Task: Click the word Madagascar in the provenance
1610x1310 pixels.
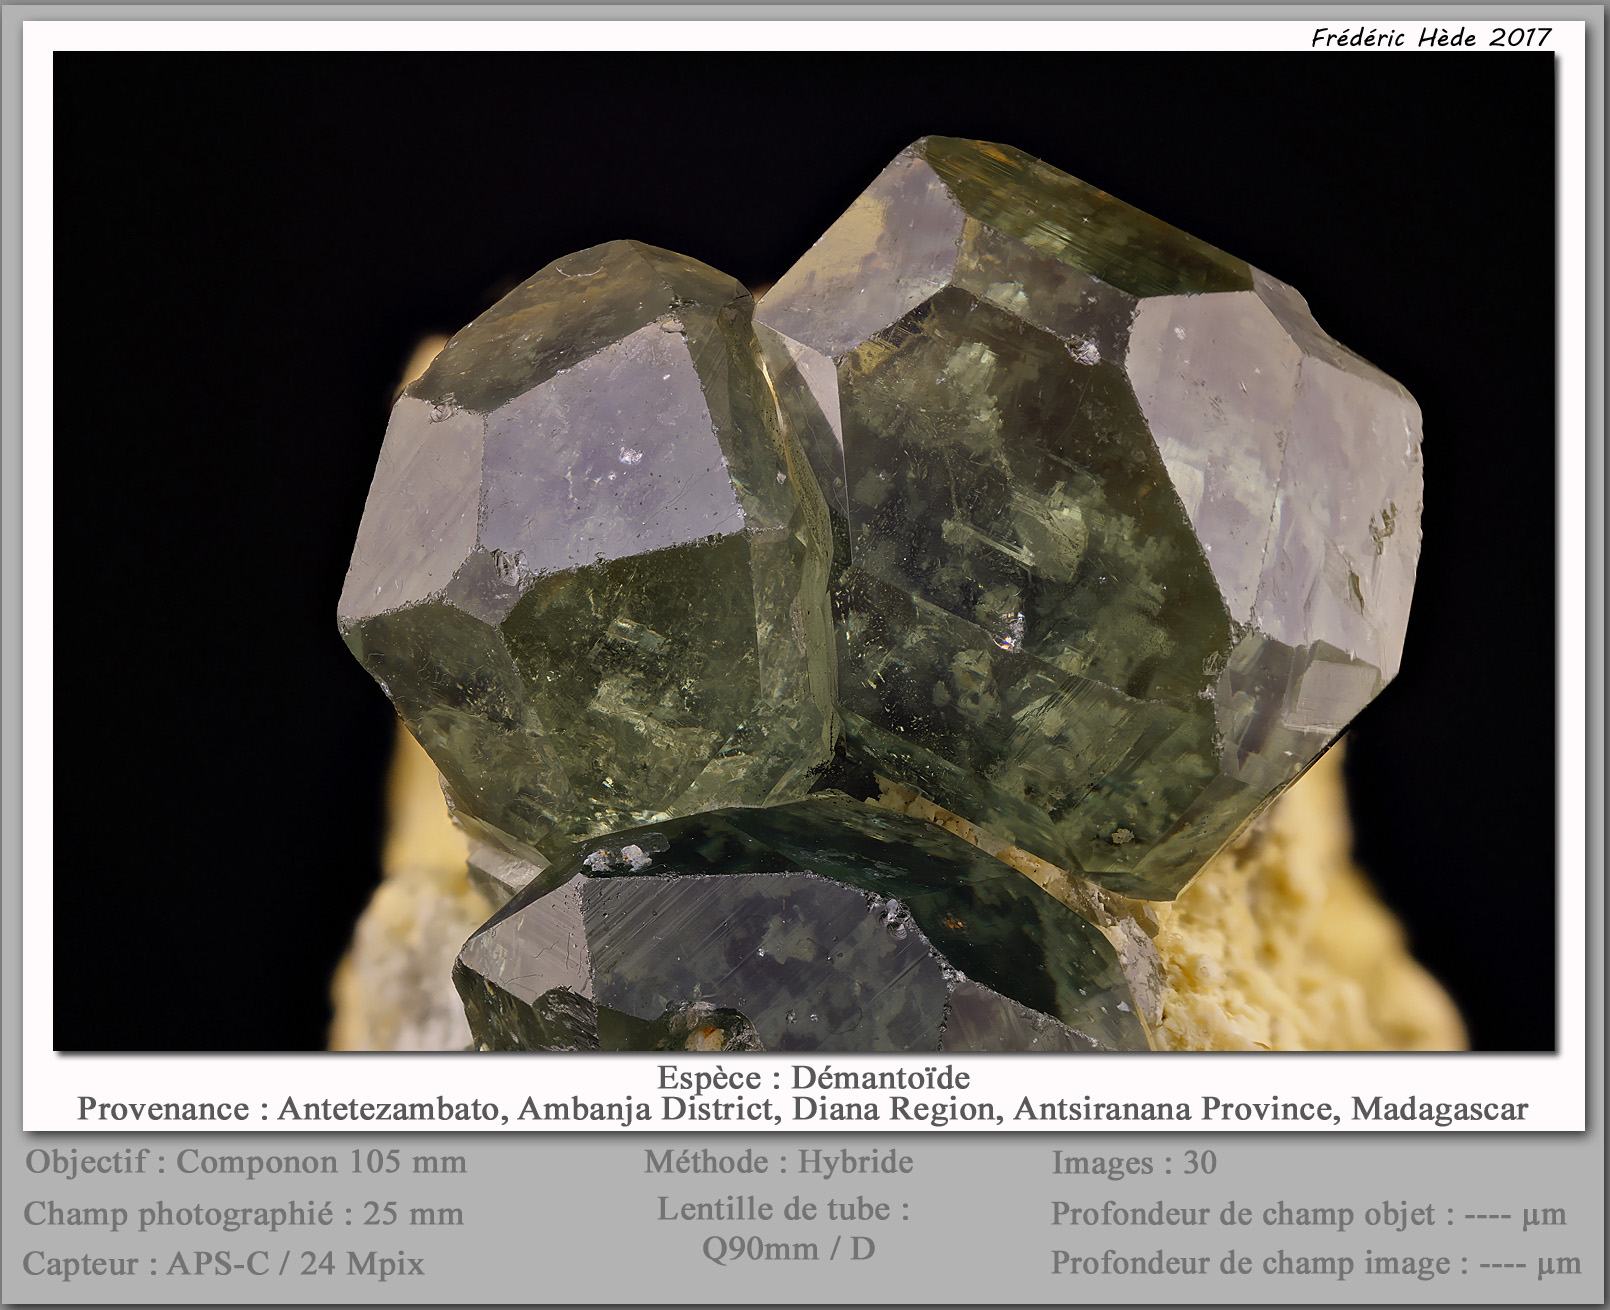Action: (x=1438, y=1109)
